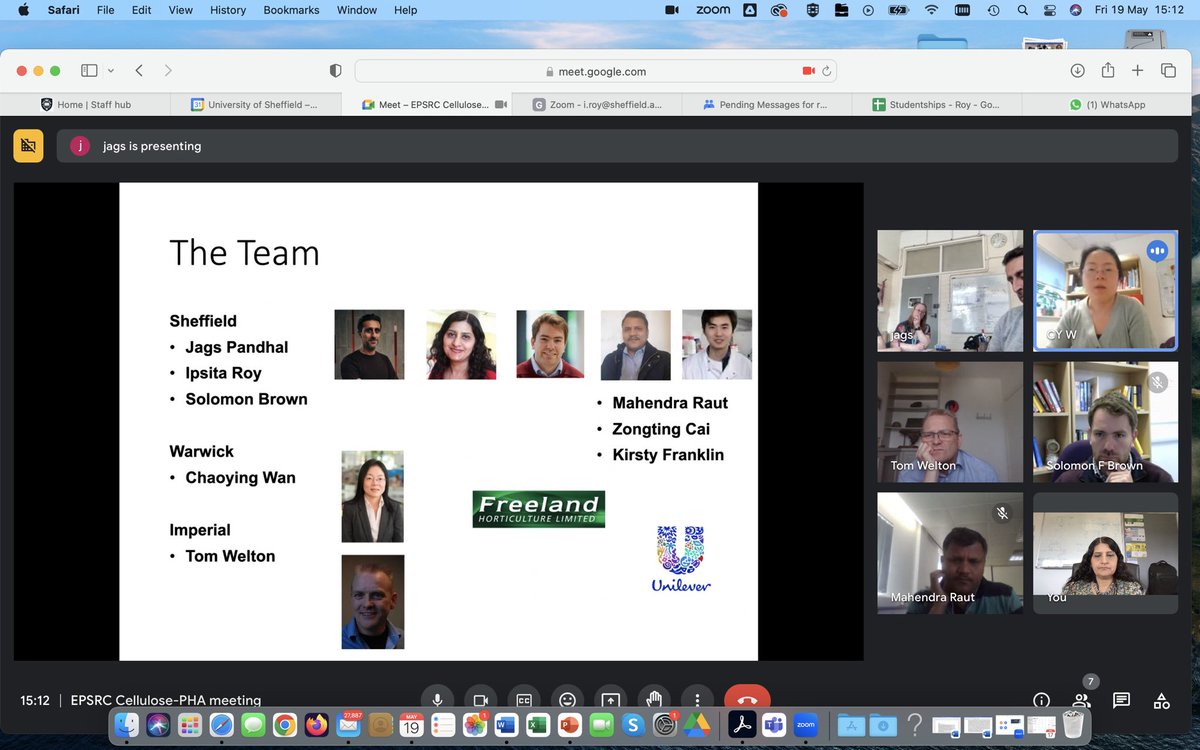Open the Bookmarks menu

tap(291, 10)
